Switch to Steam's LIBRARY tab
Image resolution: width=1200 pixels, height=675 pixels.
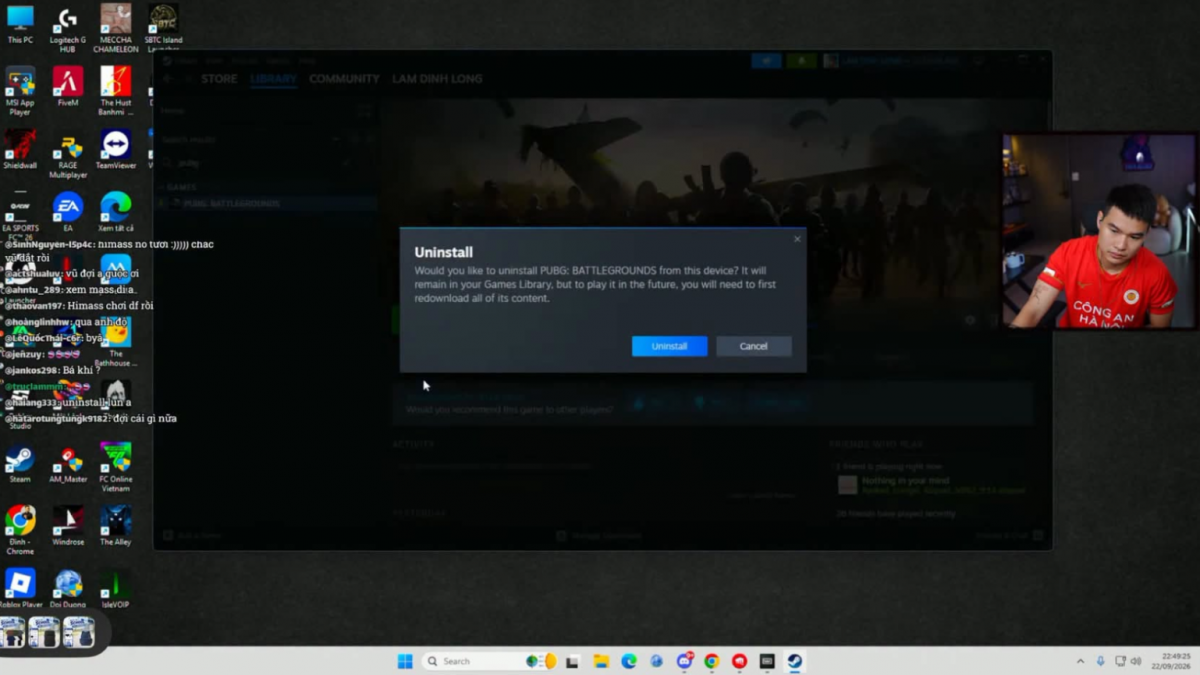click(273, 79)
